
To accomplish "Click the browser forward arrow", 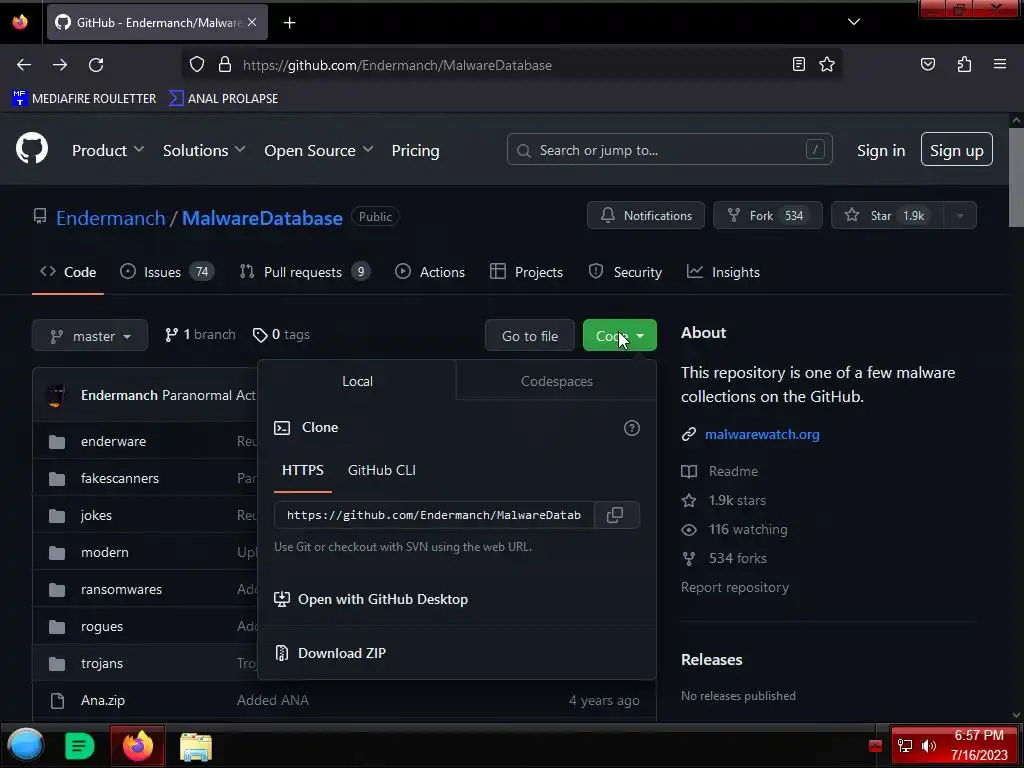I will pos(60,65).
